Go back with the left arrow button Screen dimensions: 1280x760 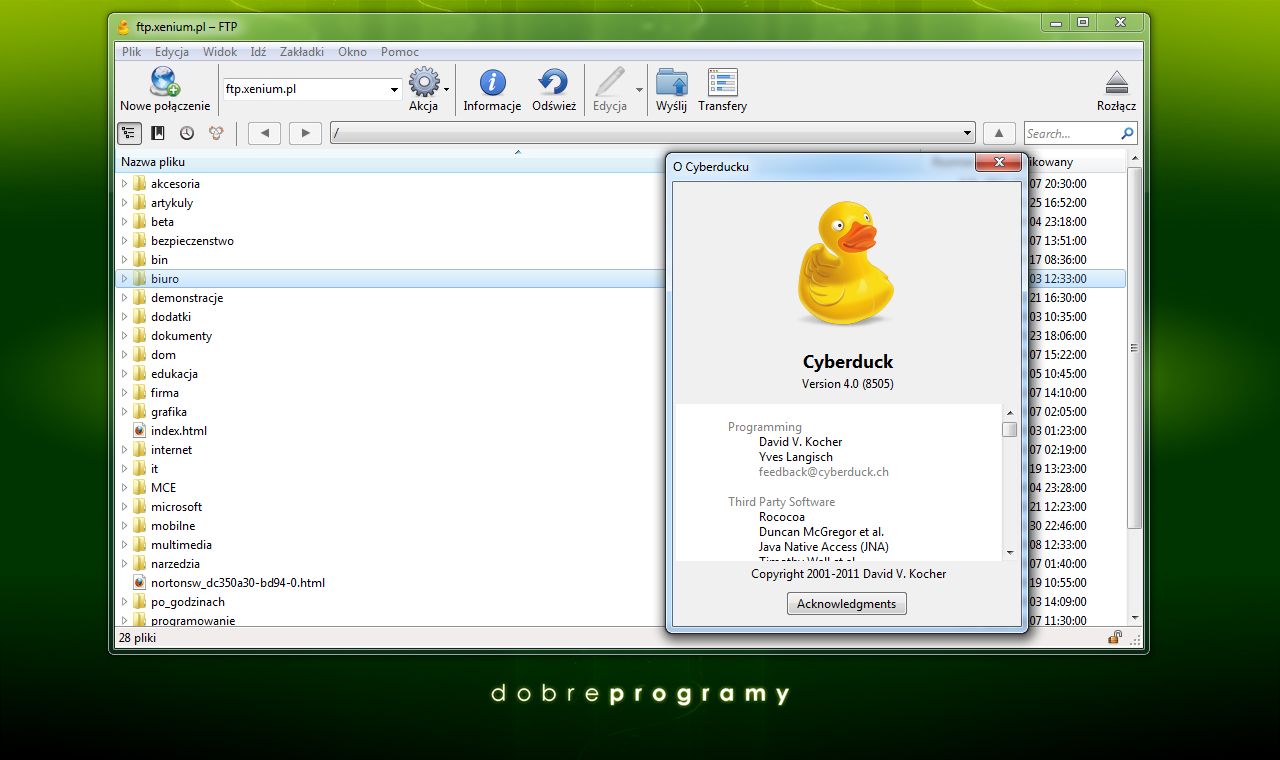pos(264,133)
